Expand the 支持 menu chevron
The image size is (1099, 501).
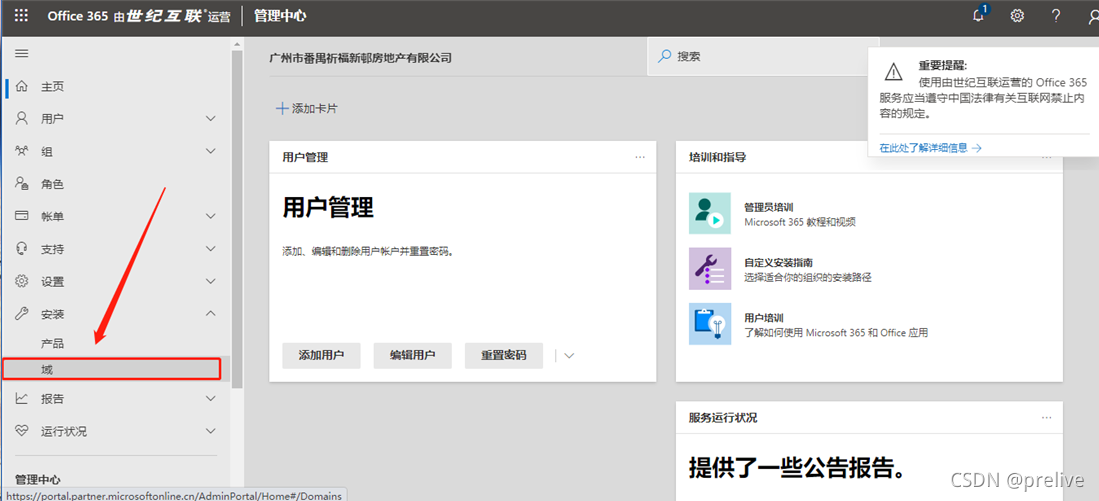(x=210, y=249)
